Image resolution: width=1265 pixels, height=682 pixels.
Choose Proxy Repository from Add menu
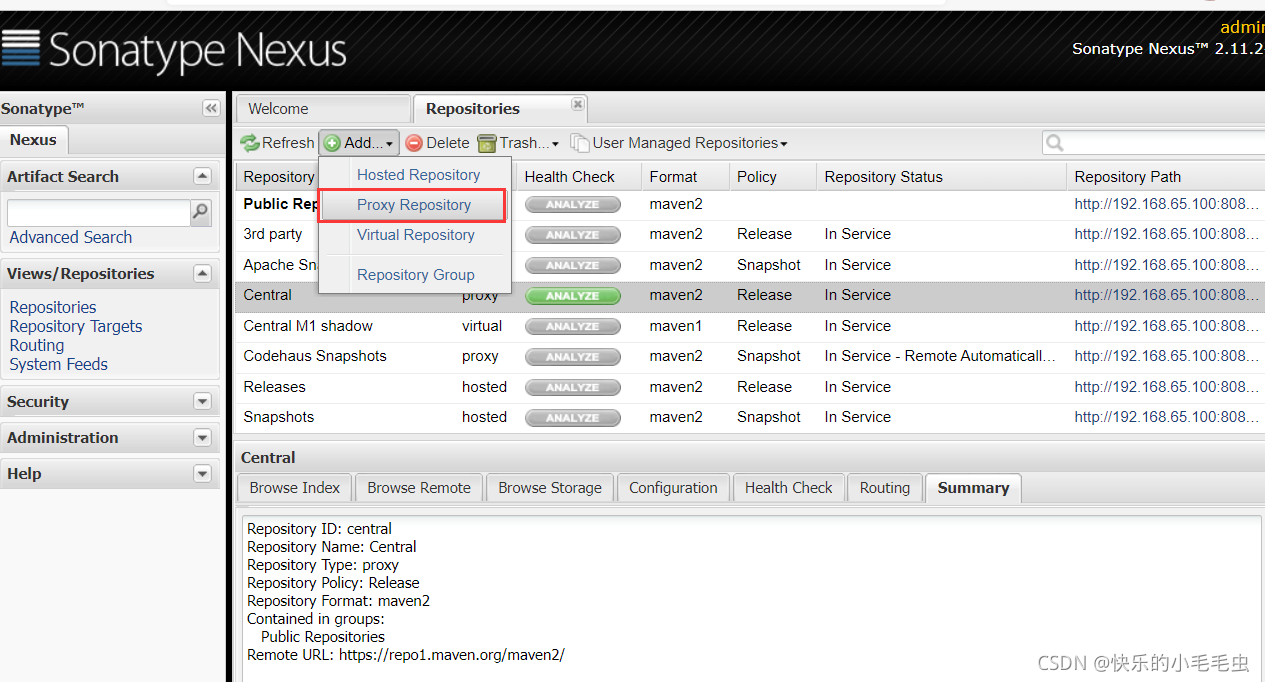click(x=413, y=204)
